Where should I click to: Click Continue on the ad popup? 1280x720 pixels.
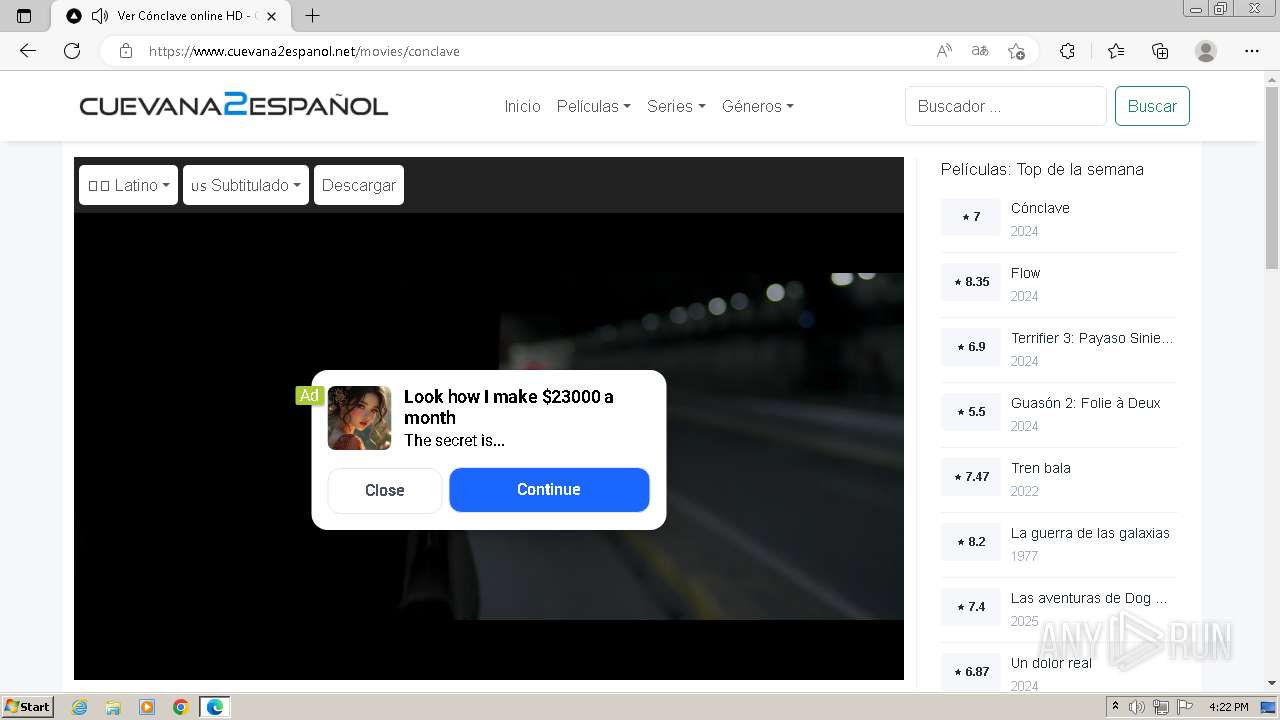tap(549, 489)
